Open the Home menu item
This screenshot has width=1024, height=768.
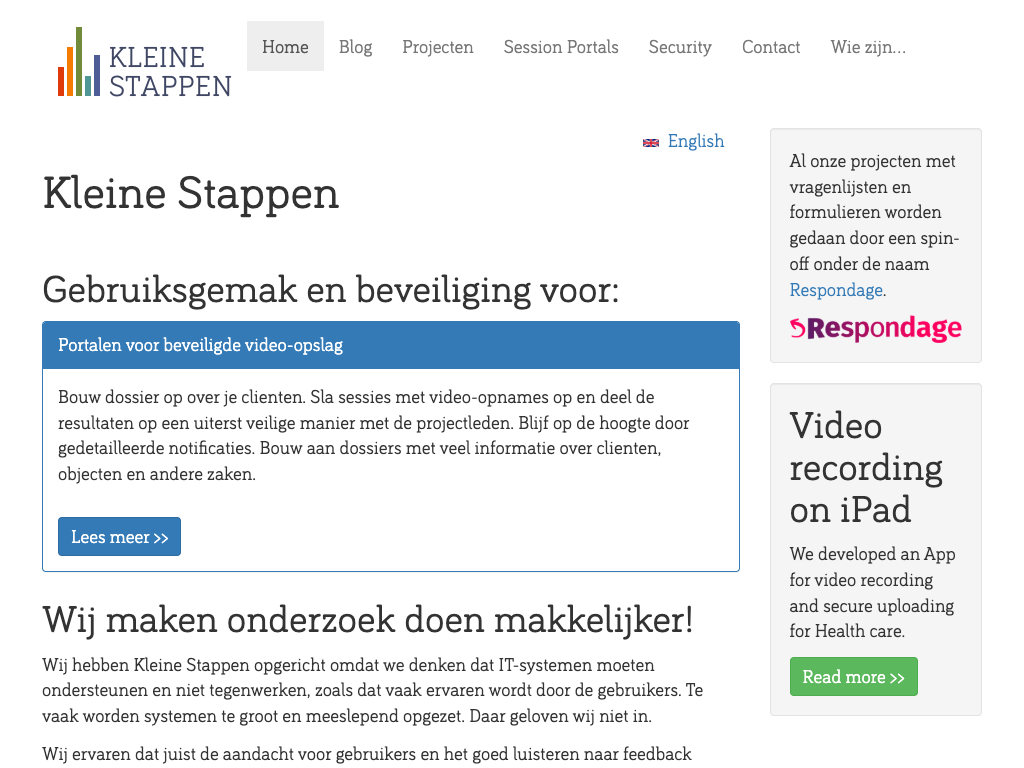pos(285,47)
